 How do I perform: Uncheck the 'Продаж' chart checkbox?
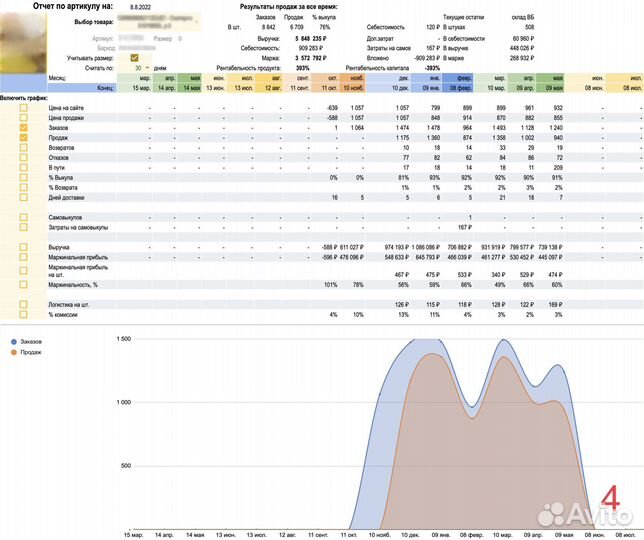tap(24, 139)
